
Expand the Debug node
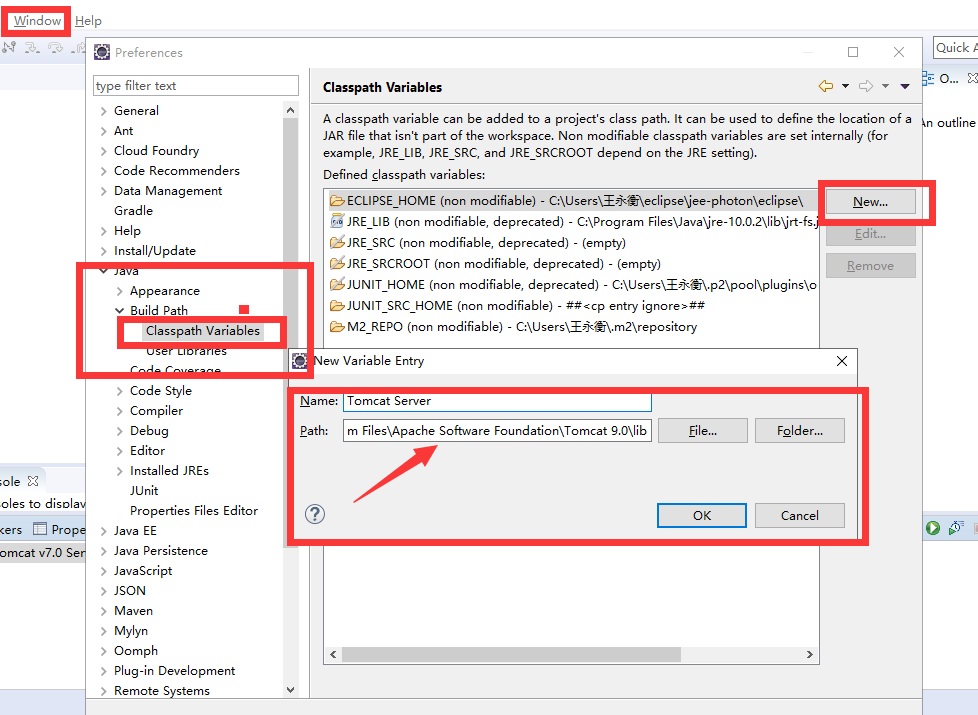pyautogui.click(x=120, y=431)
